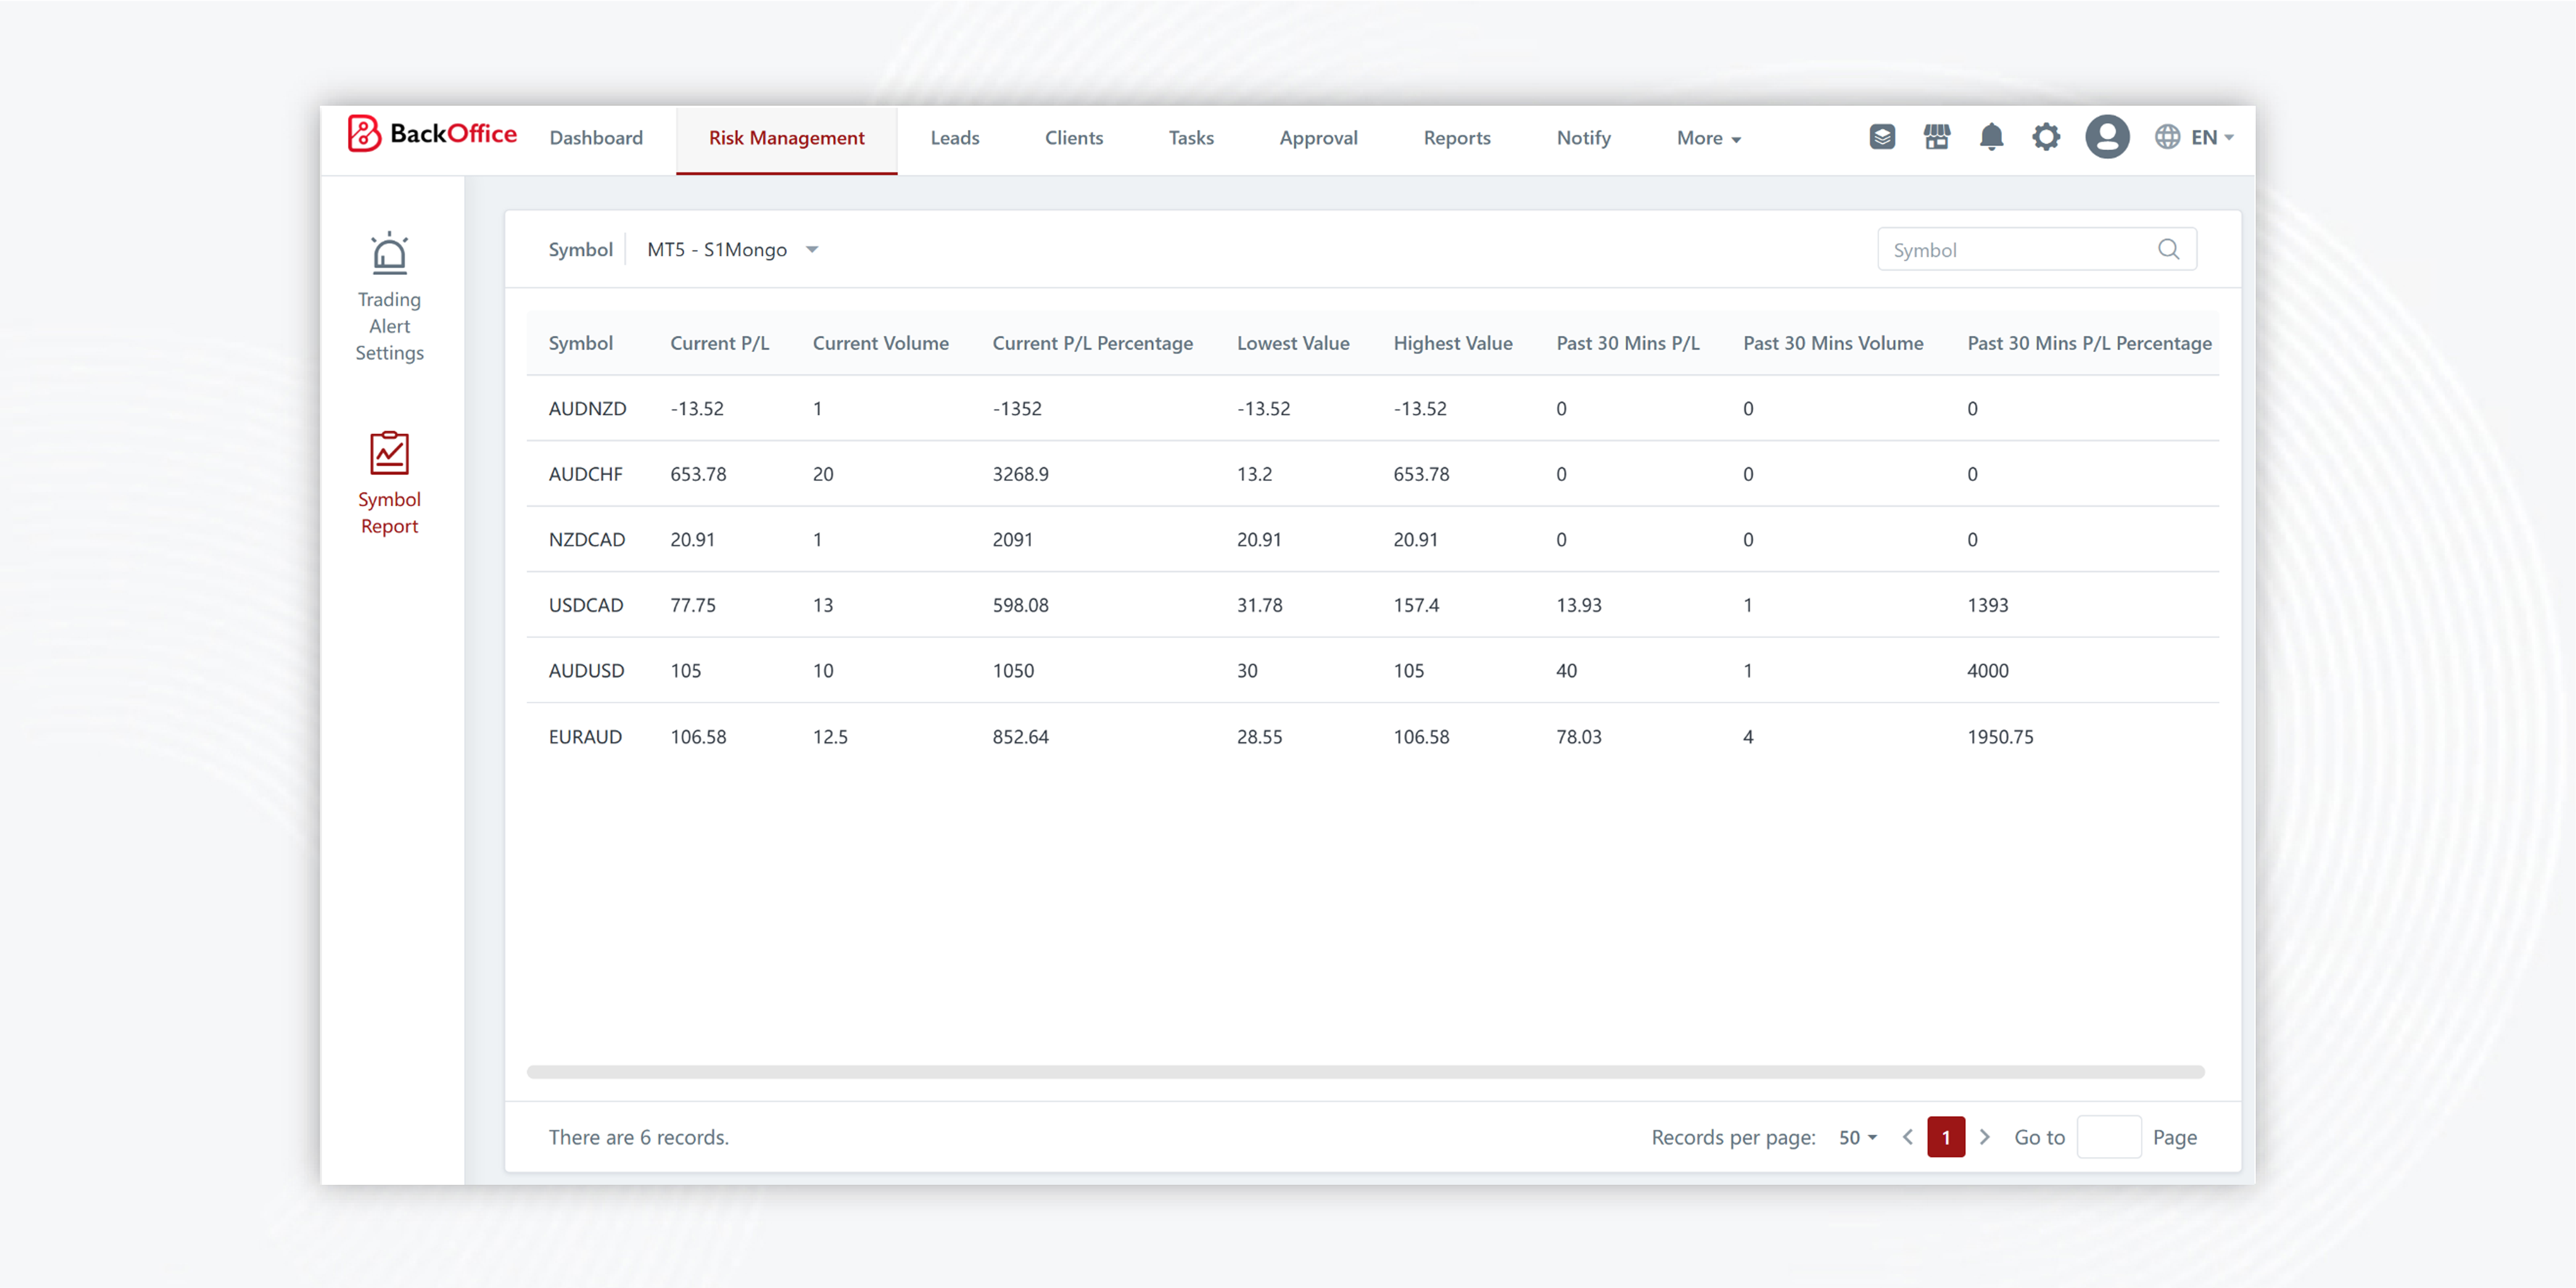2576x1288 pixels.
Task: Click AUDCHF lowest value 13.2
Action: pyautogui.click(x=1254, y=474)
